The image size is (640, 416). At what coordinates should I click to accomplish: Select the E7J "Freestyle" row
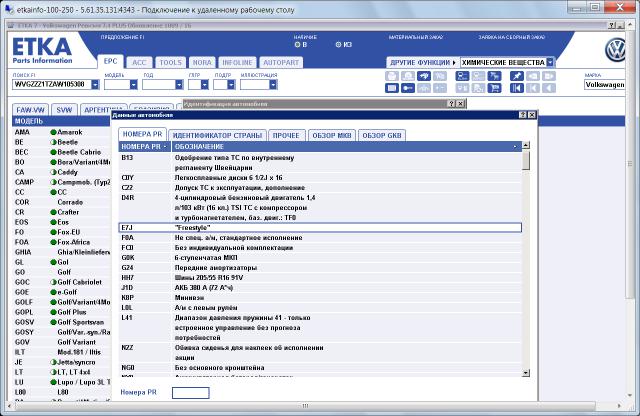(320, 228)
